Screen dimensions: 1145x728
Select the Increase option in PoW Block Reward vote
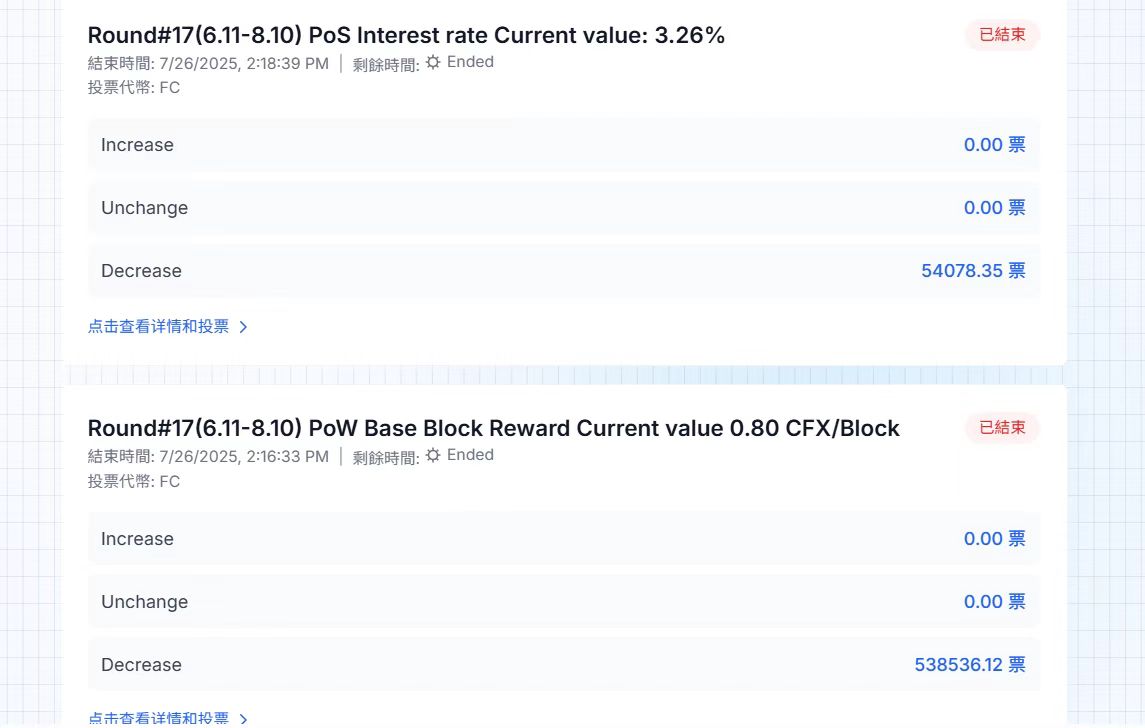click(x=564, y=538)
